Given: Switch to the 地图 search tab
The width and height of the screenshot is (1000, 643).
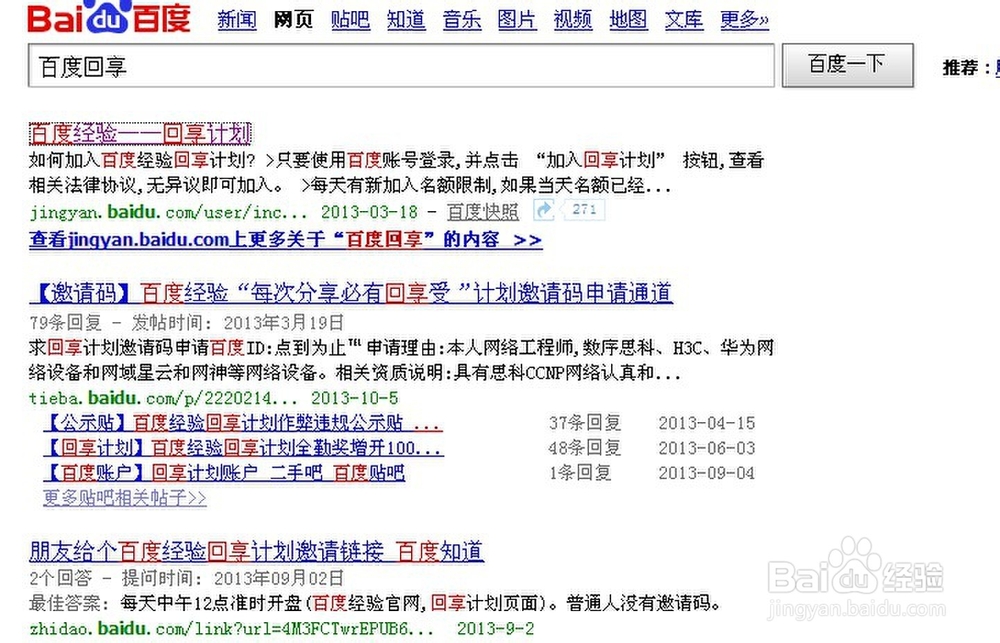Looking at the screenshot, I should 627,19.
